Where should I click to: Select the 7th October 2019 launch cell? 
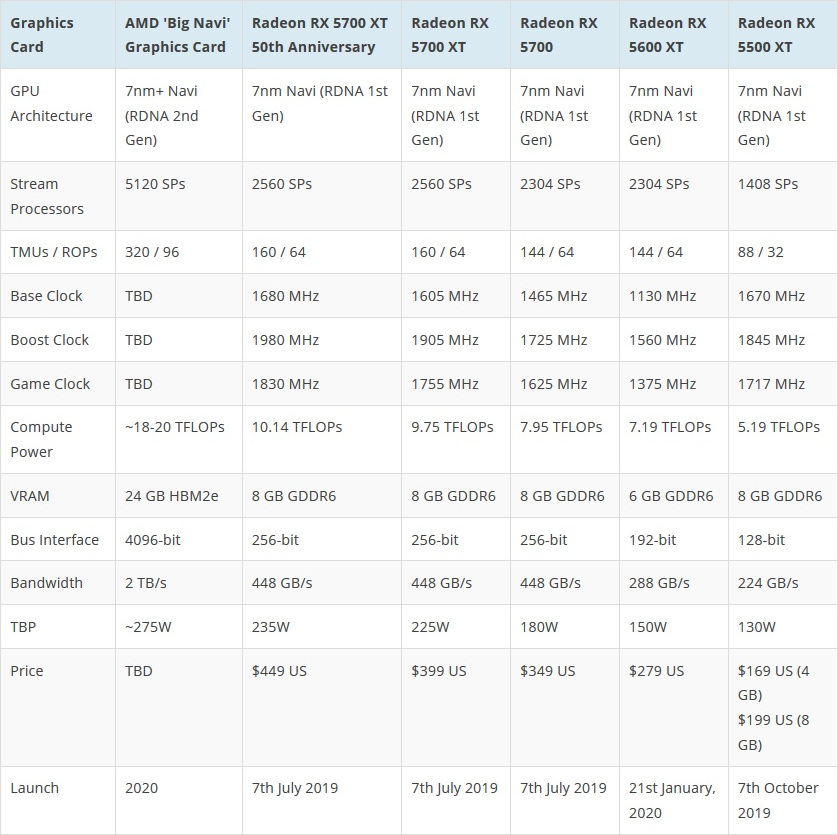783,800
